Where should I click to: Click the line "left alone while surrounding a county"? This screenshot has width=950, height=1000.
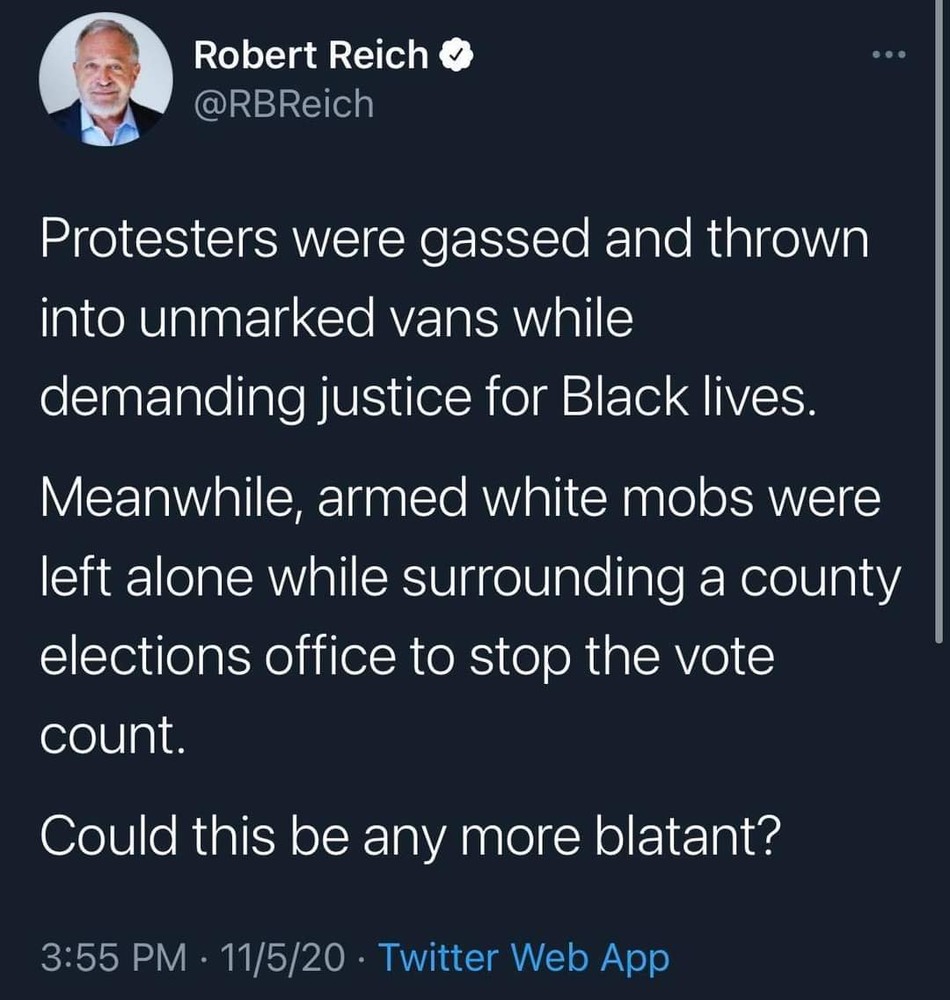[x=470, y=578]
